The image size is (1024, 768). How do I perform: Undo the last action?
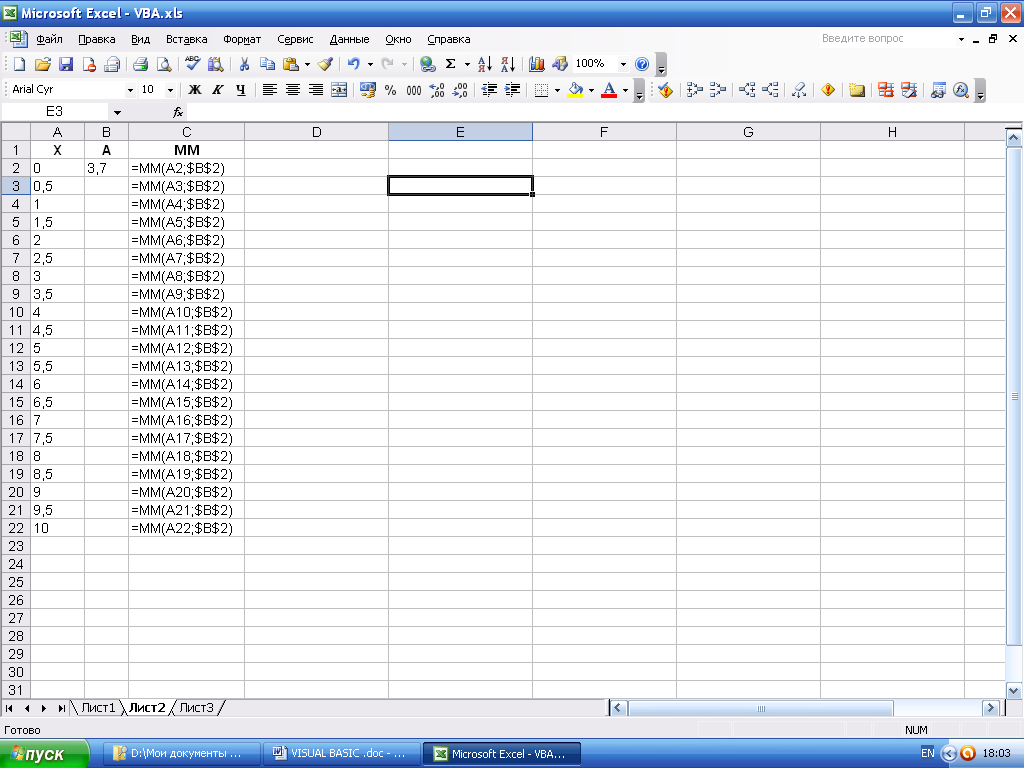coord(353,64)
